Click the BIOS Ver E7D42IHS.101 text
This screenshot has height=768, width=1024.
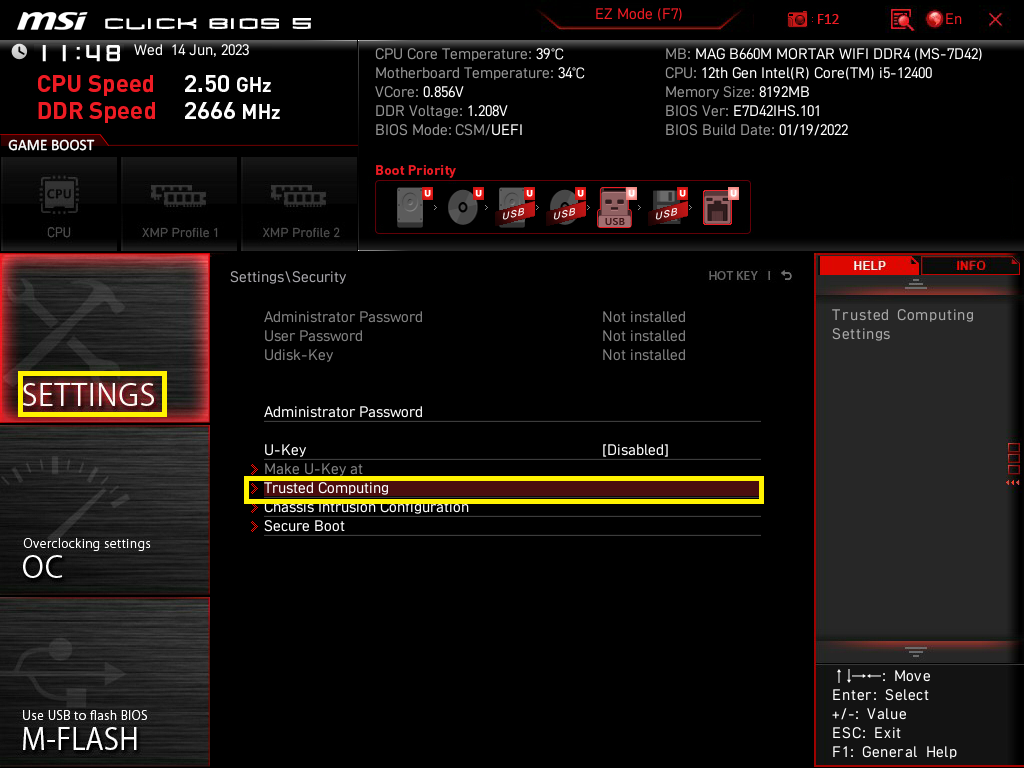(x=743, y=111)
